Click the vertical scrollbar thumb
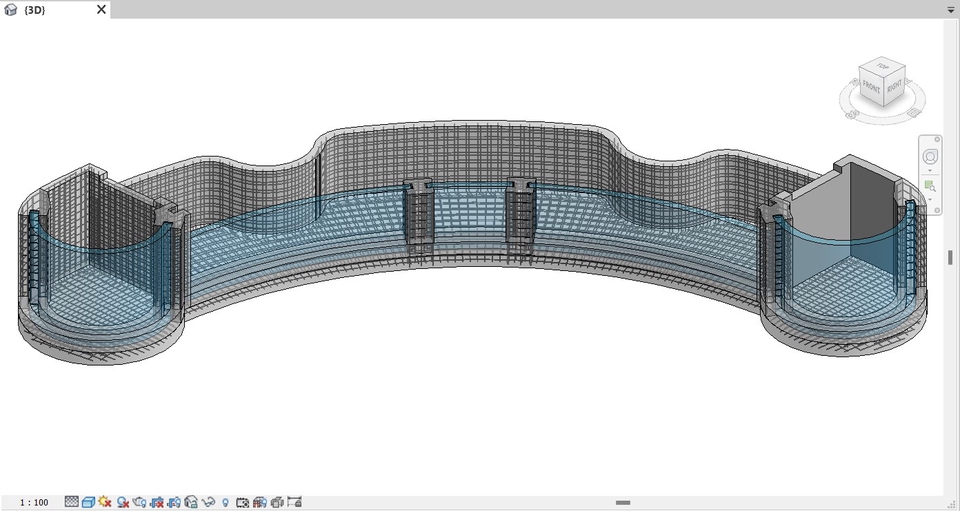This screenshot has height=511, width=960. (951, 258)
